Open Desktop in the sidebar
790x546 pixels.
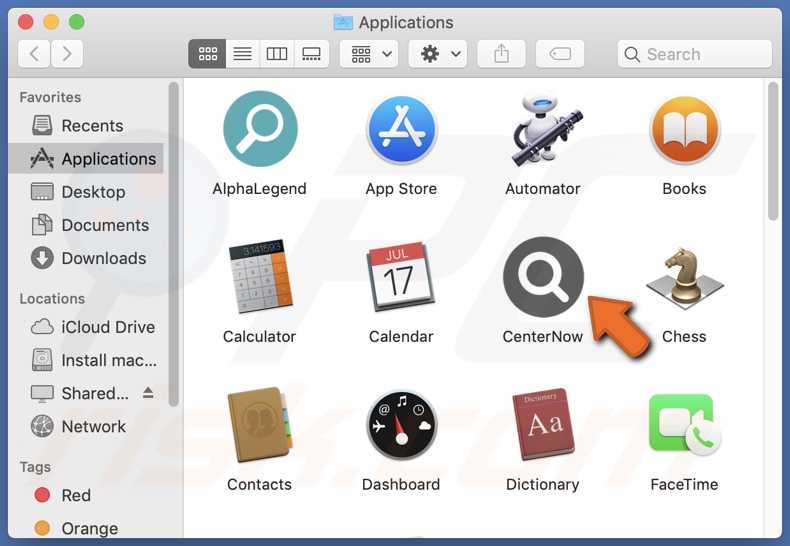point(86,192)
